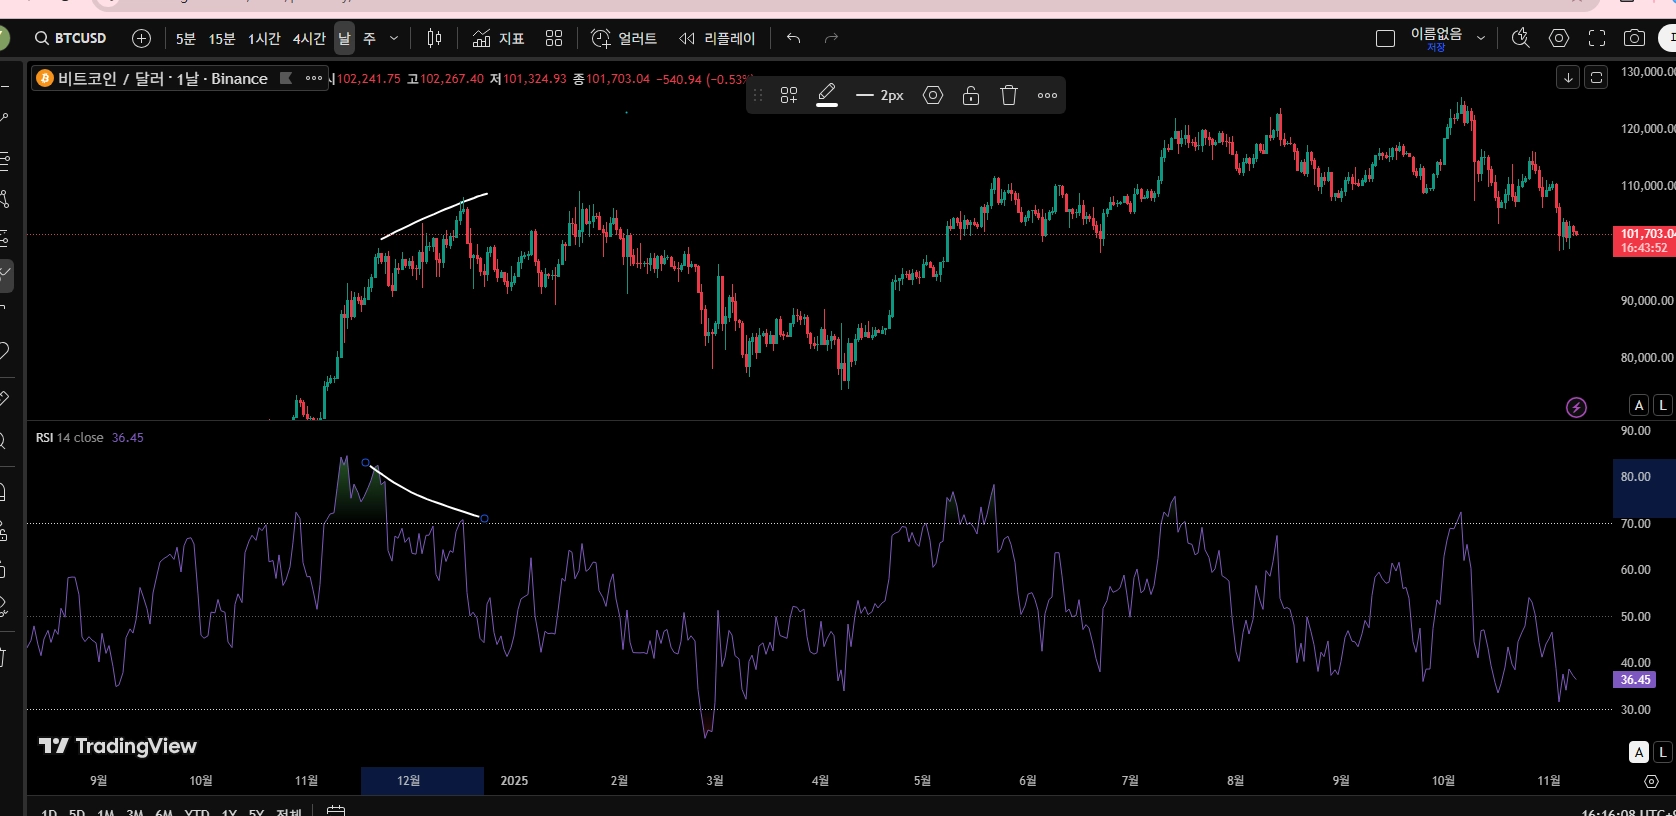The image size is (1676, 816).
Task: Delete selected drawing with trash icon
Action: (1009, 95)
